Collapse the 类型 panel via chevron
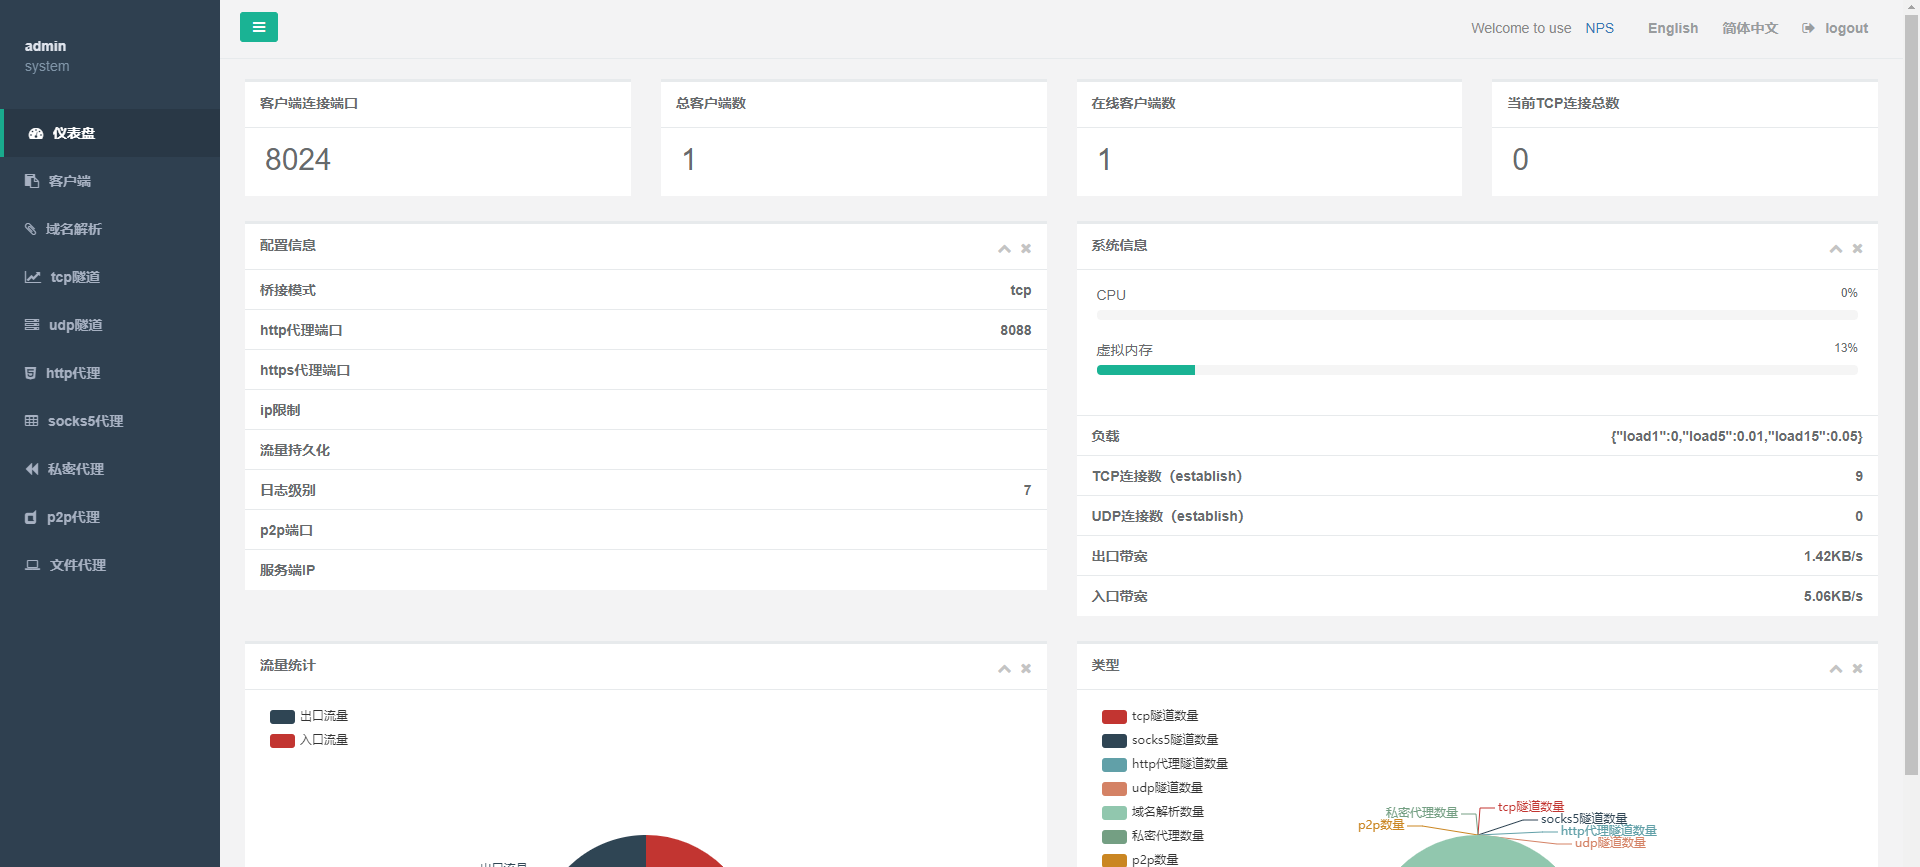The width and height of the screenshot is (1920, 867). point(1836,668)
